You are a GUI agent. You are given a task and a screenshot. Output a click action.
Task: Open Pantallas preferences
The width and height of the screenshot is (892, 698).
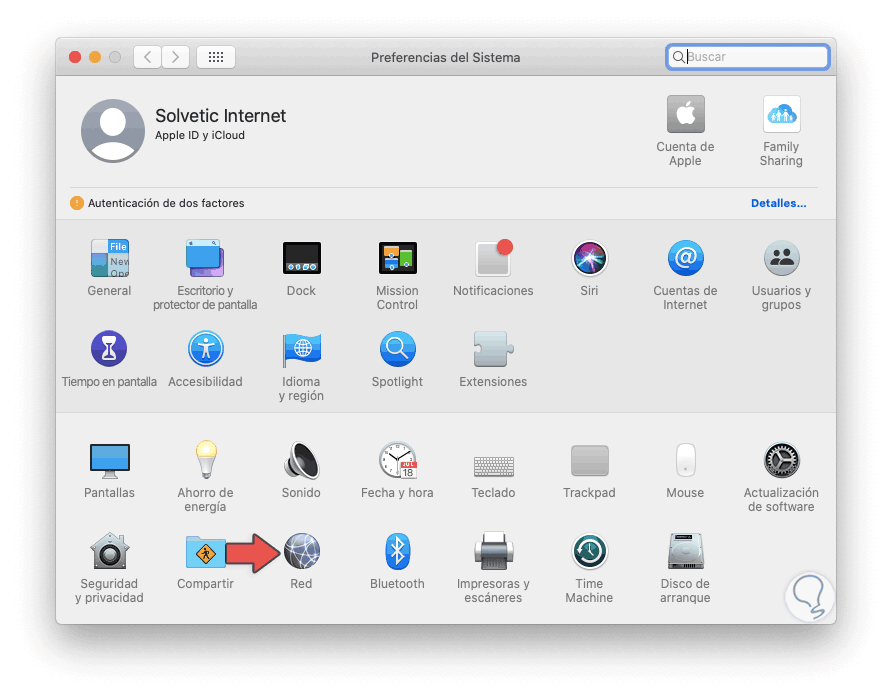click(110, 460)
